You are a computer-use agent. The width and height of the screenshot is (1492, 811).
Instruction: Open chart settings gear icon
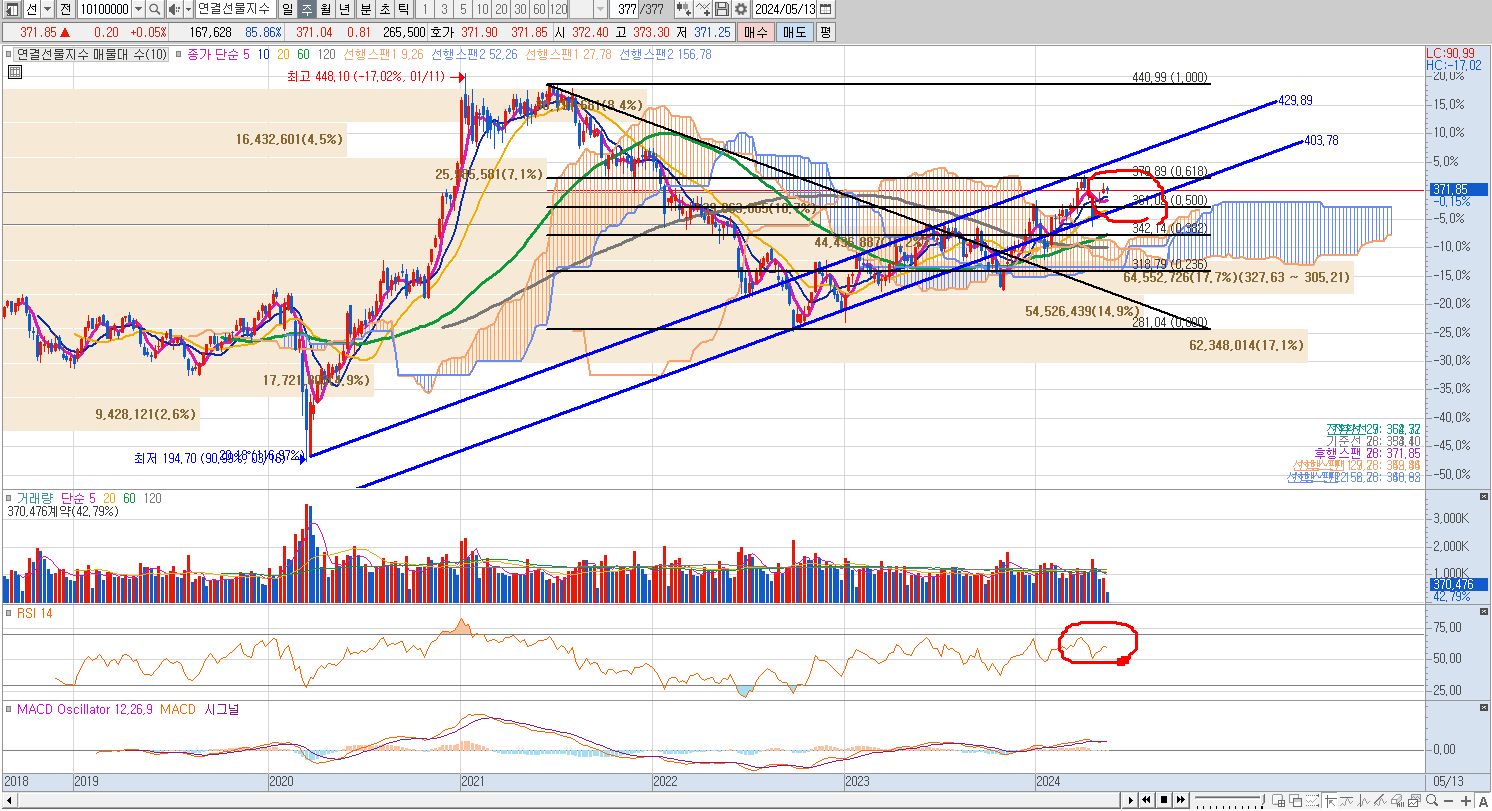pos(740,9)
